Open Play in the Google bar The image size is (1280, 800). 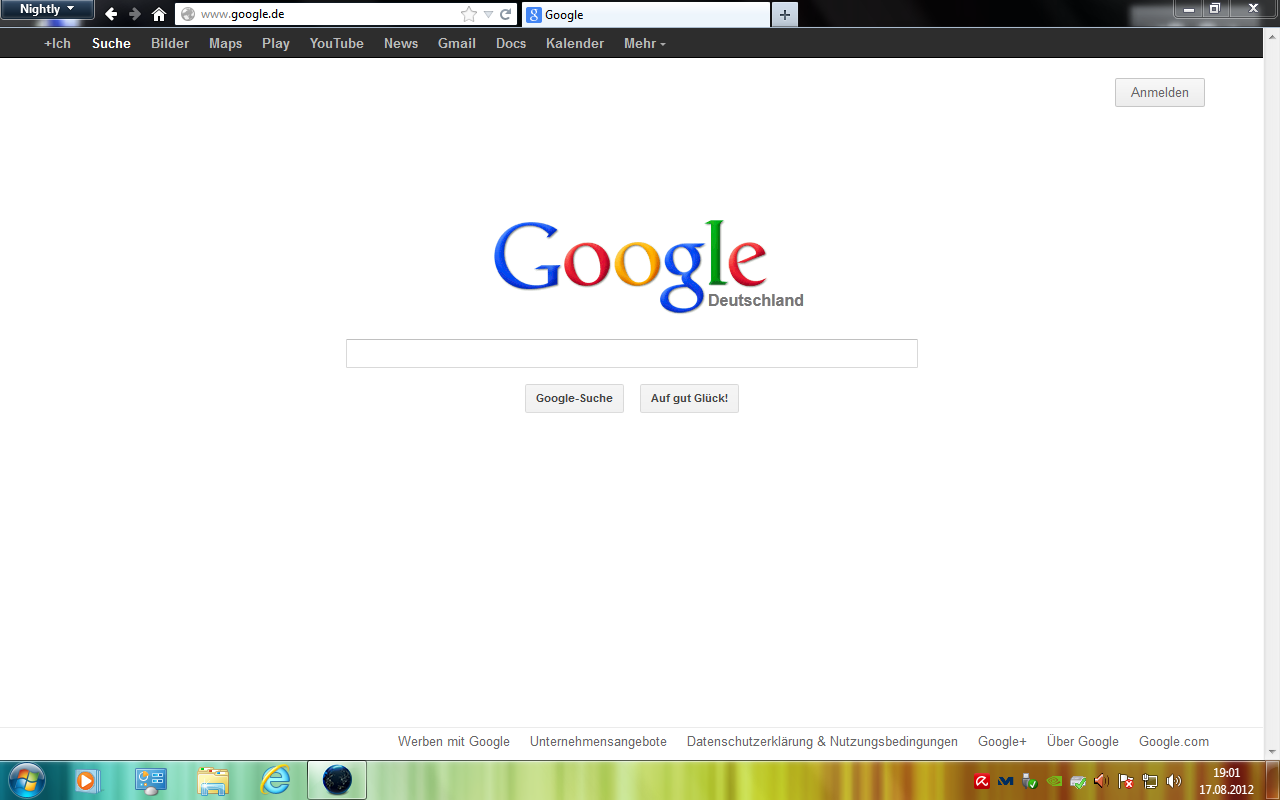point(276,43)
